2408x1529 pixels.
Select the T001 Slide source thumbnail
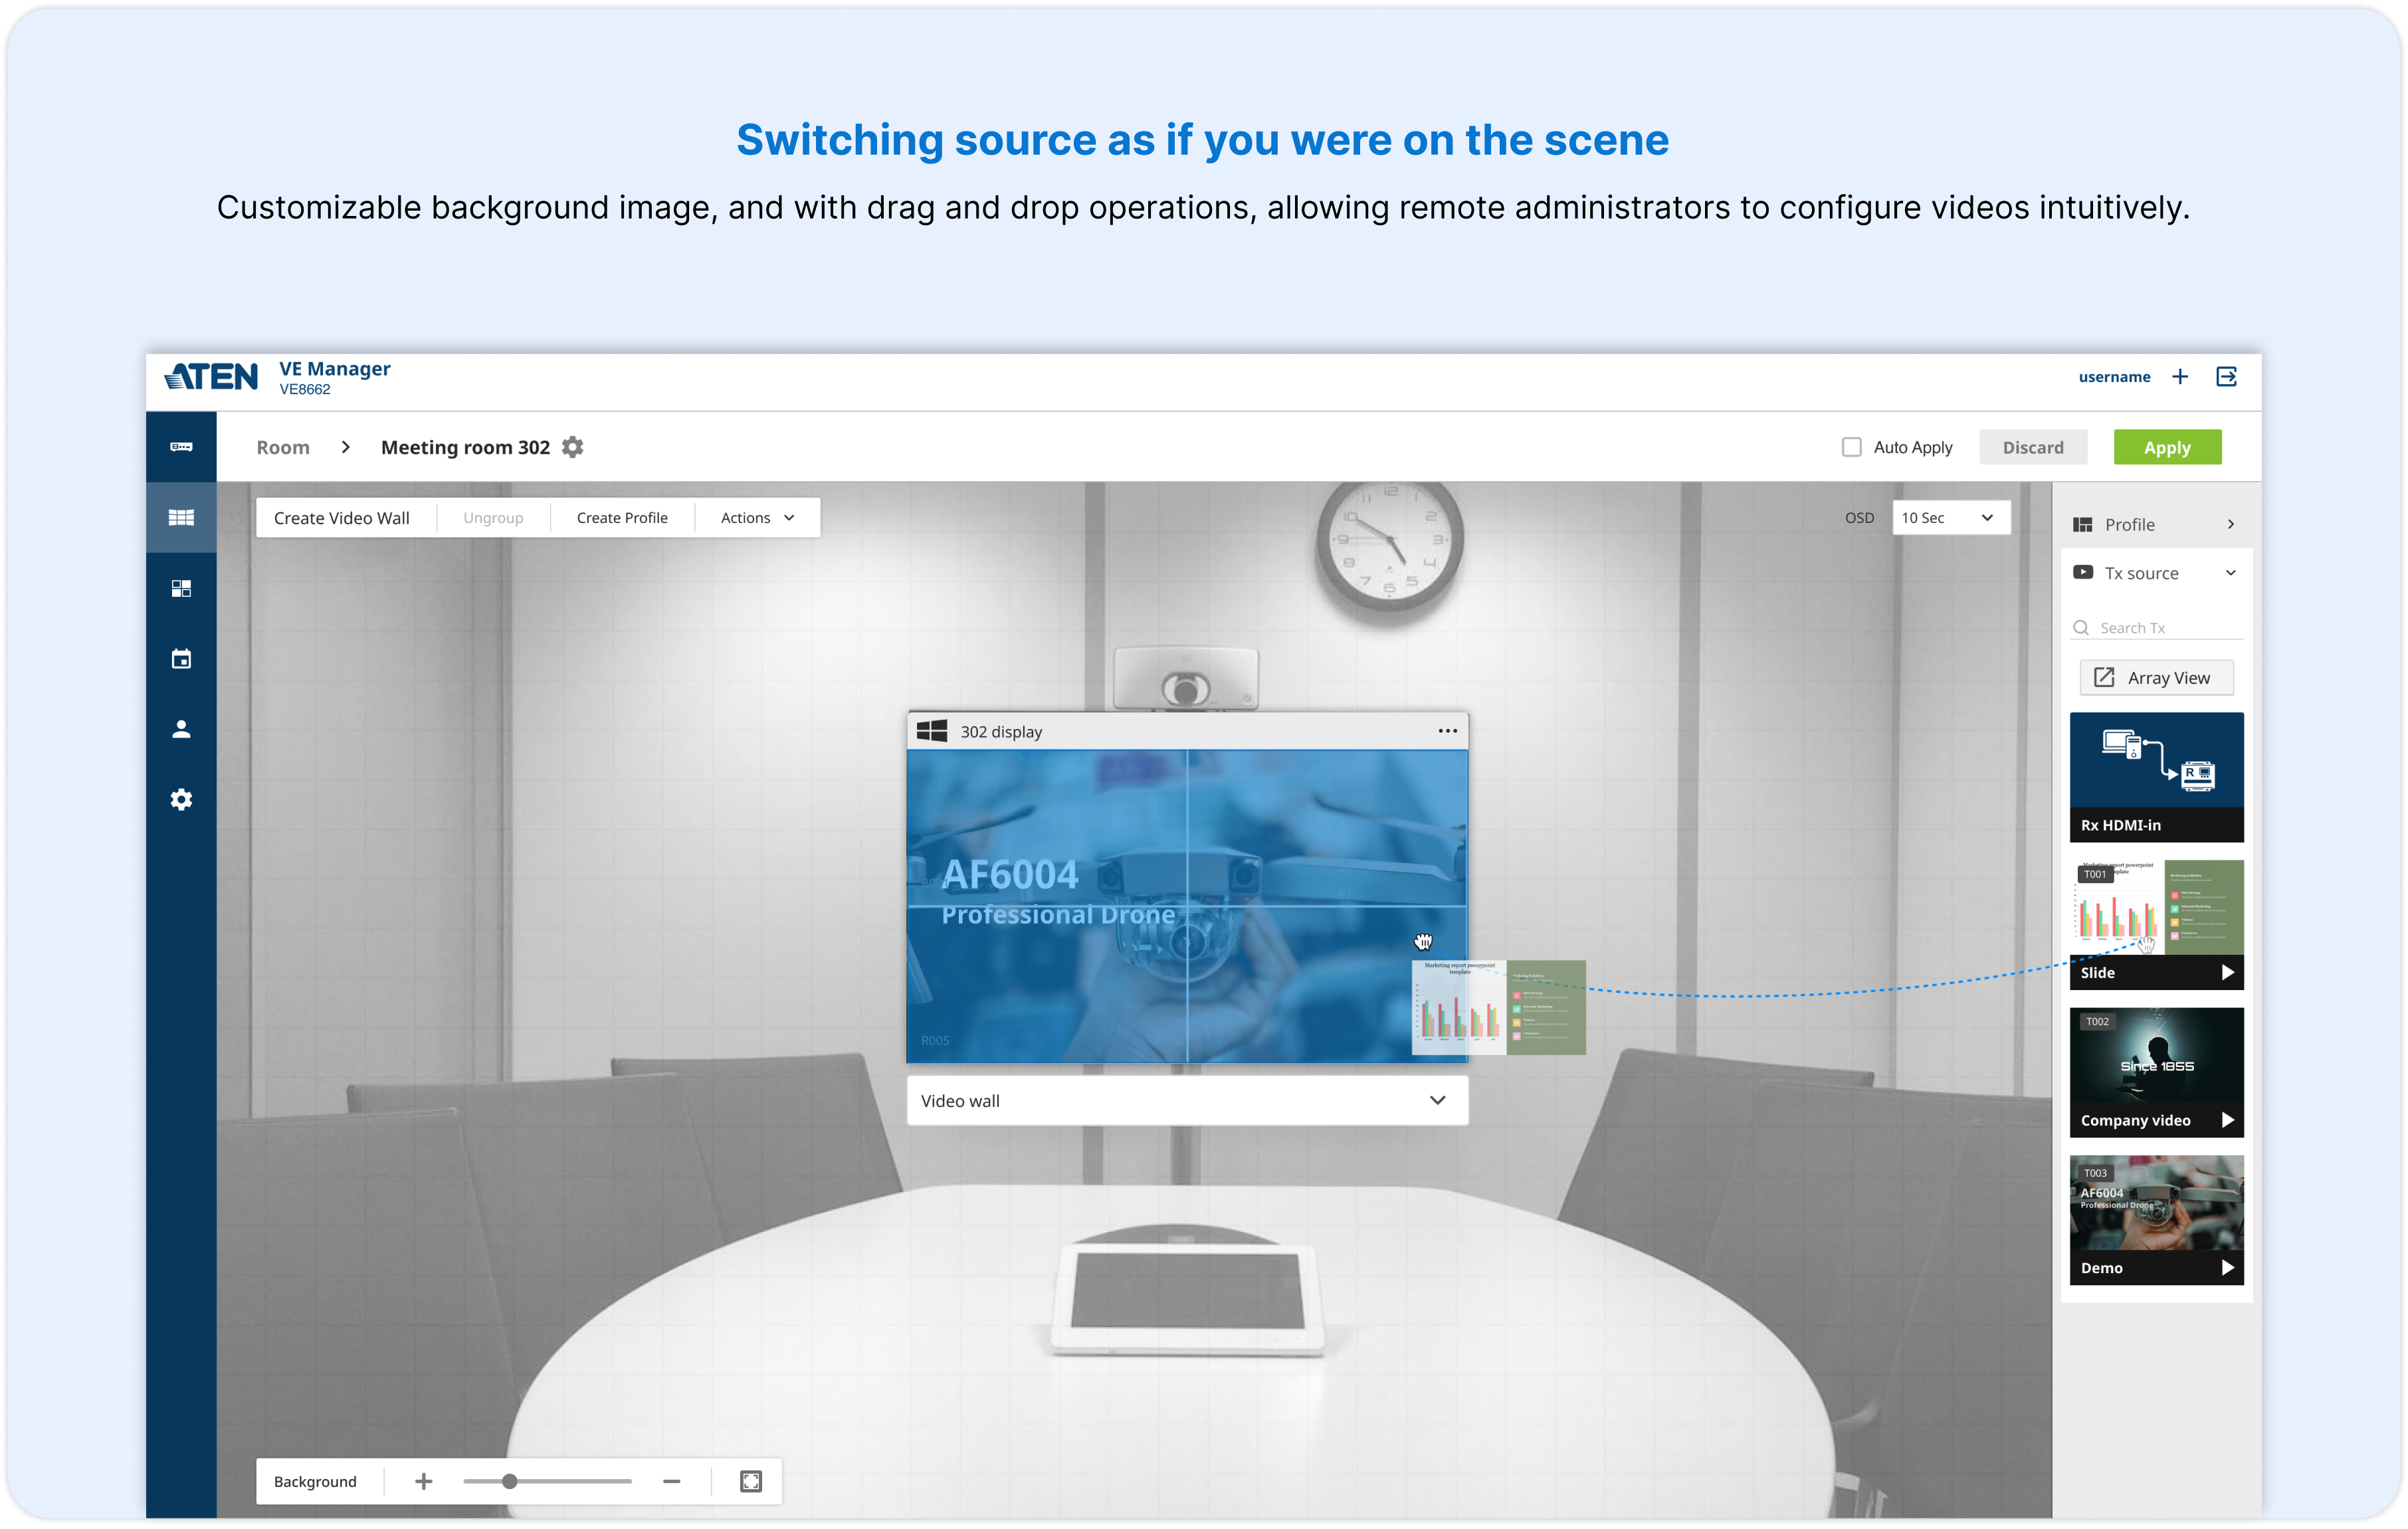[x=2156, y=924]
